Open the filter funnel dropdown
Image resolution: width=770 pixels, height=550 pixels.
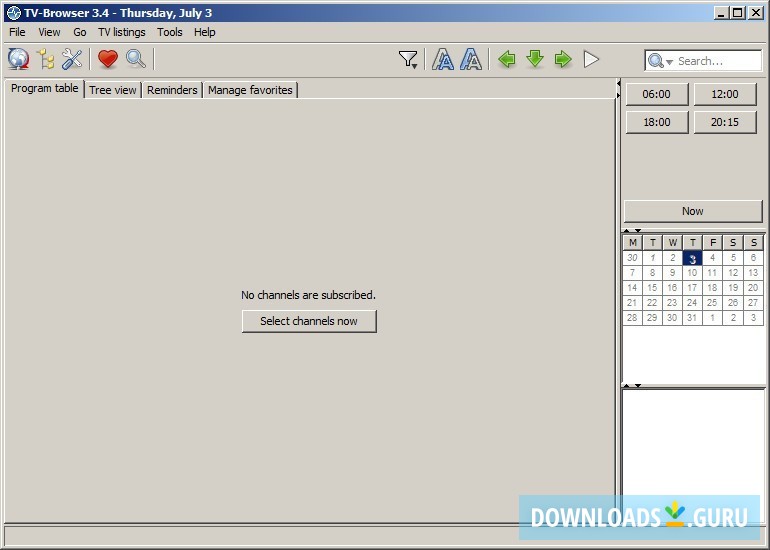408,60
